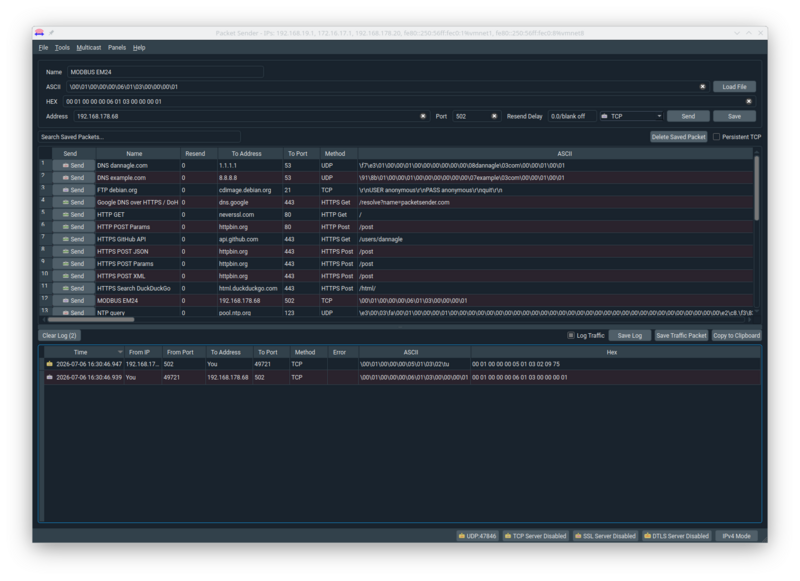This screenshot has height=581, width=800.
Task: Sort saved packets by Method column
Action: (335, 154)
